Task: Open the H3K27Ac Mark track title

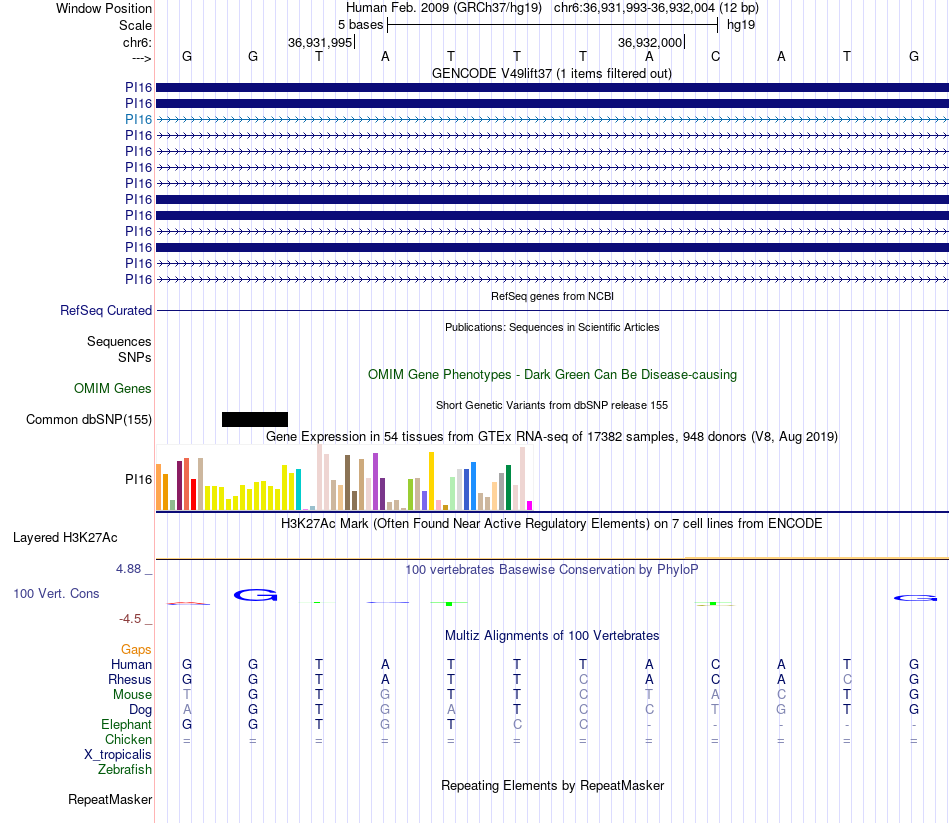Action: pyautogui.click(x=552, y=524)
